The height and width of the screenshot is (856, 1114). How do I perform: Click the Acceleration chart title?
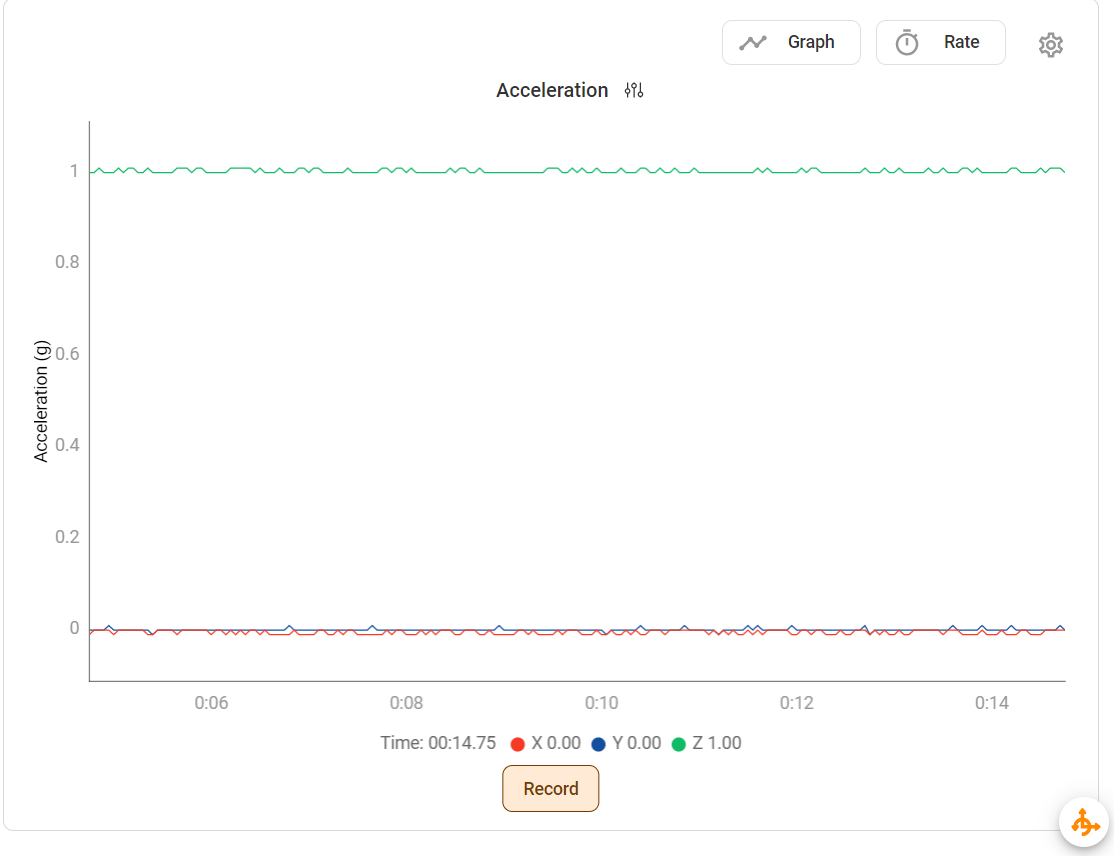tap(552, 90)
